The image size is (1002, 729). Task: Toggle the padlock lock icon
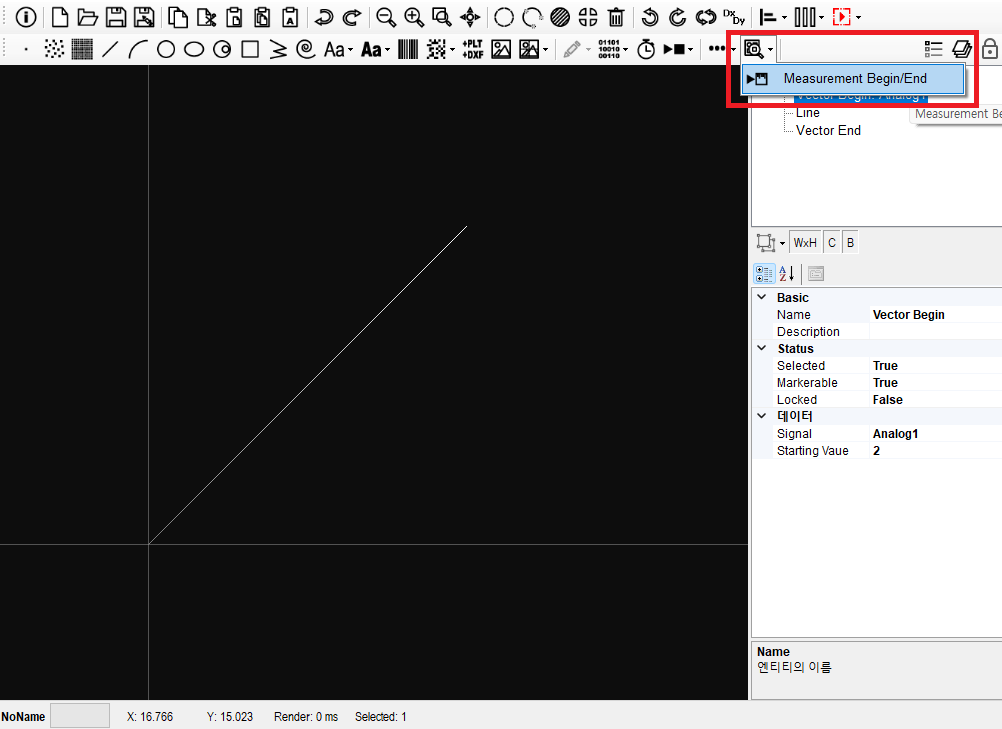(990, 49)
